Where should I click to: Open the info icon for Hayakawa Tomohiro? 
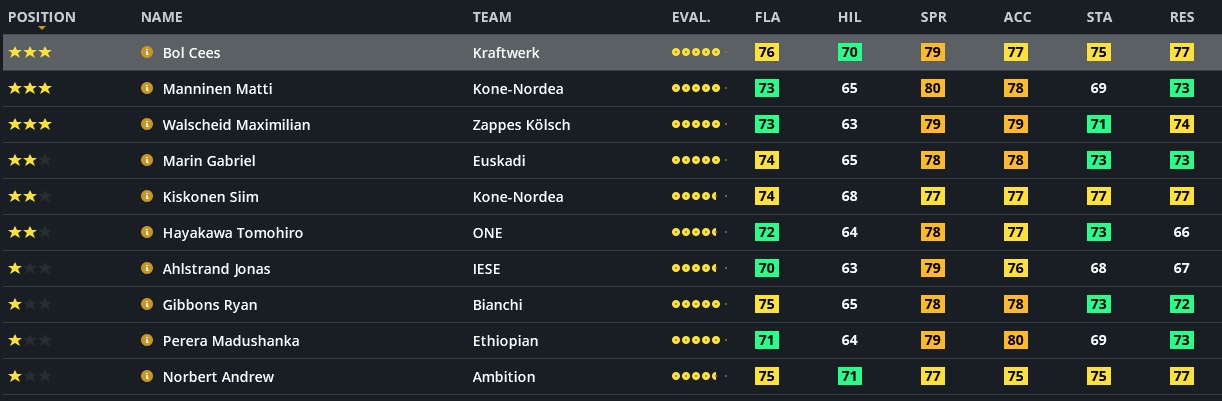click(x=147, y=233)
